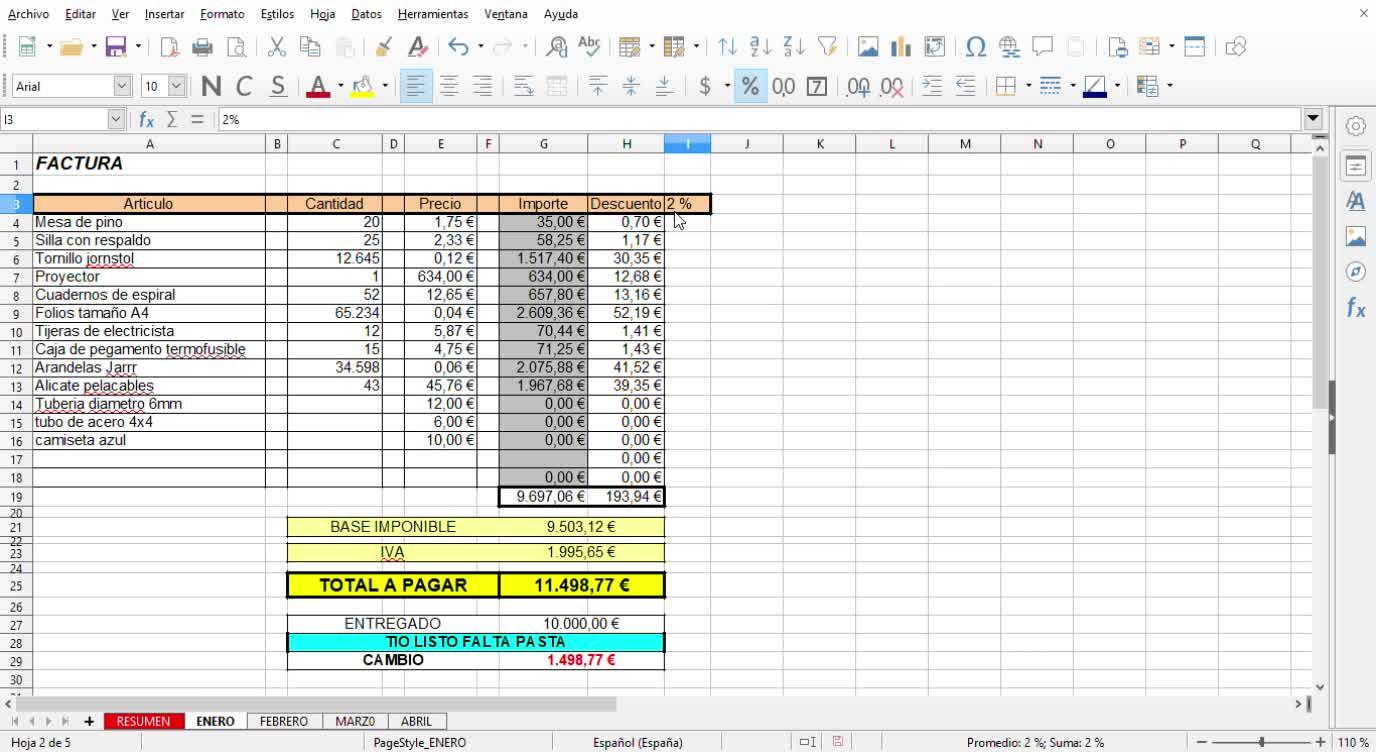Insert a comment

[x=1042, y=47]
